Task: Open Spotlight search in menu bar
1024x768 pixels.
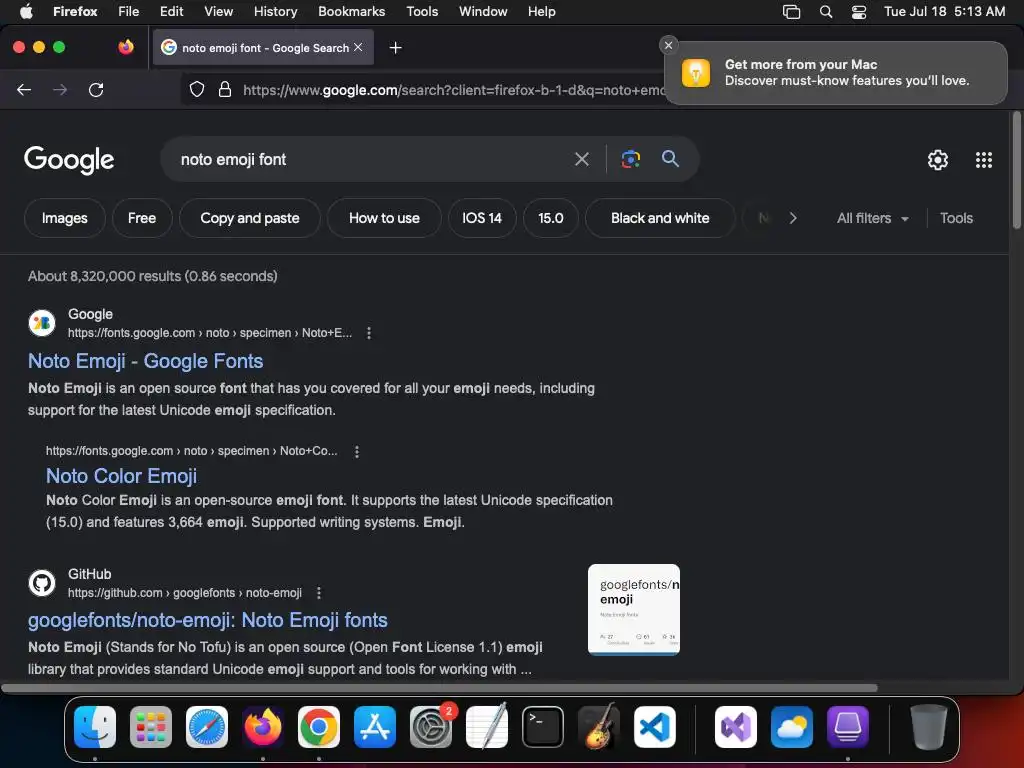Action: pos(826,12)
